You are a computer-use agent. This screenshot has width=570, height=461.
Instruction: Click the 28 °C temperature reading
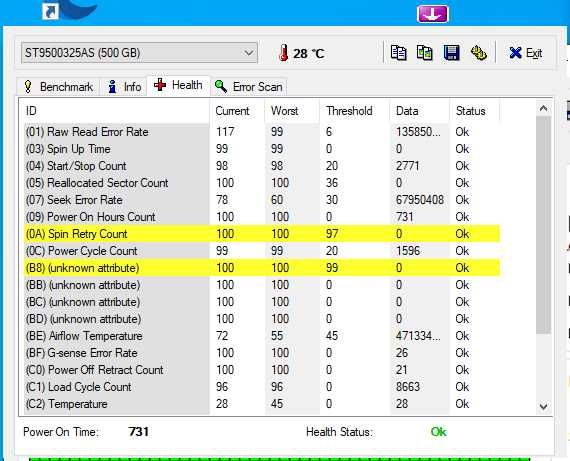[x=308, y=54]
